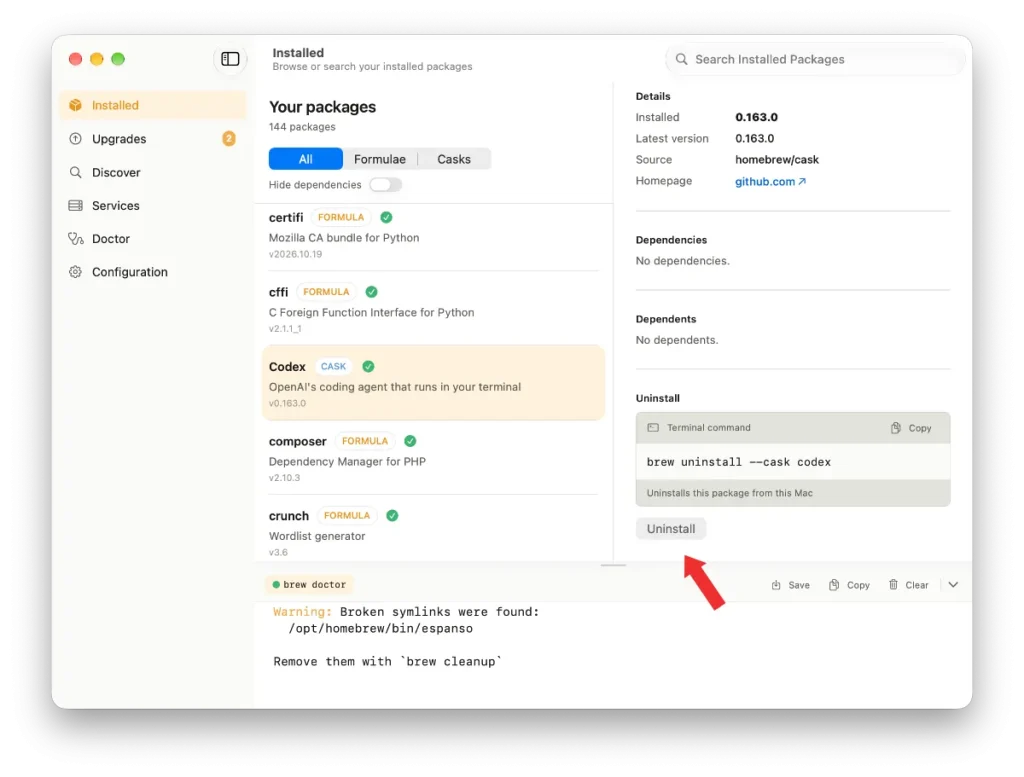Select the composer package row
1024x777 pixels.
coord(433,458)
